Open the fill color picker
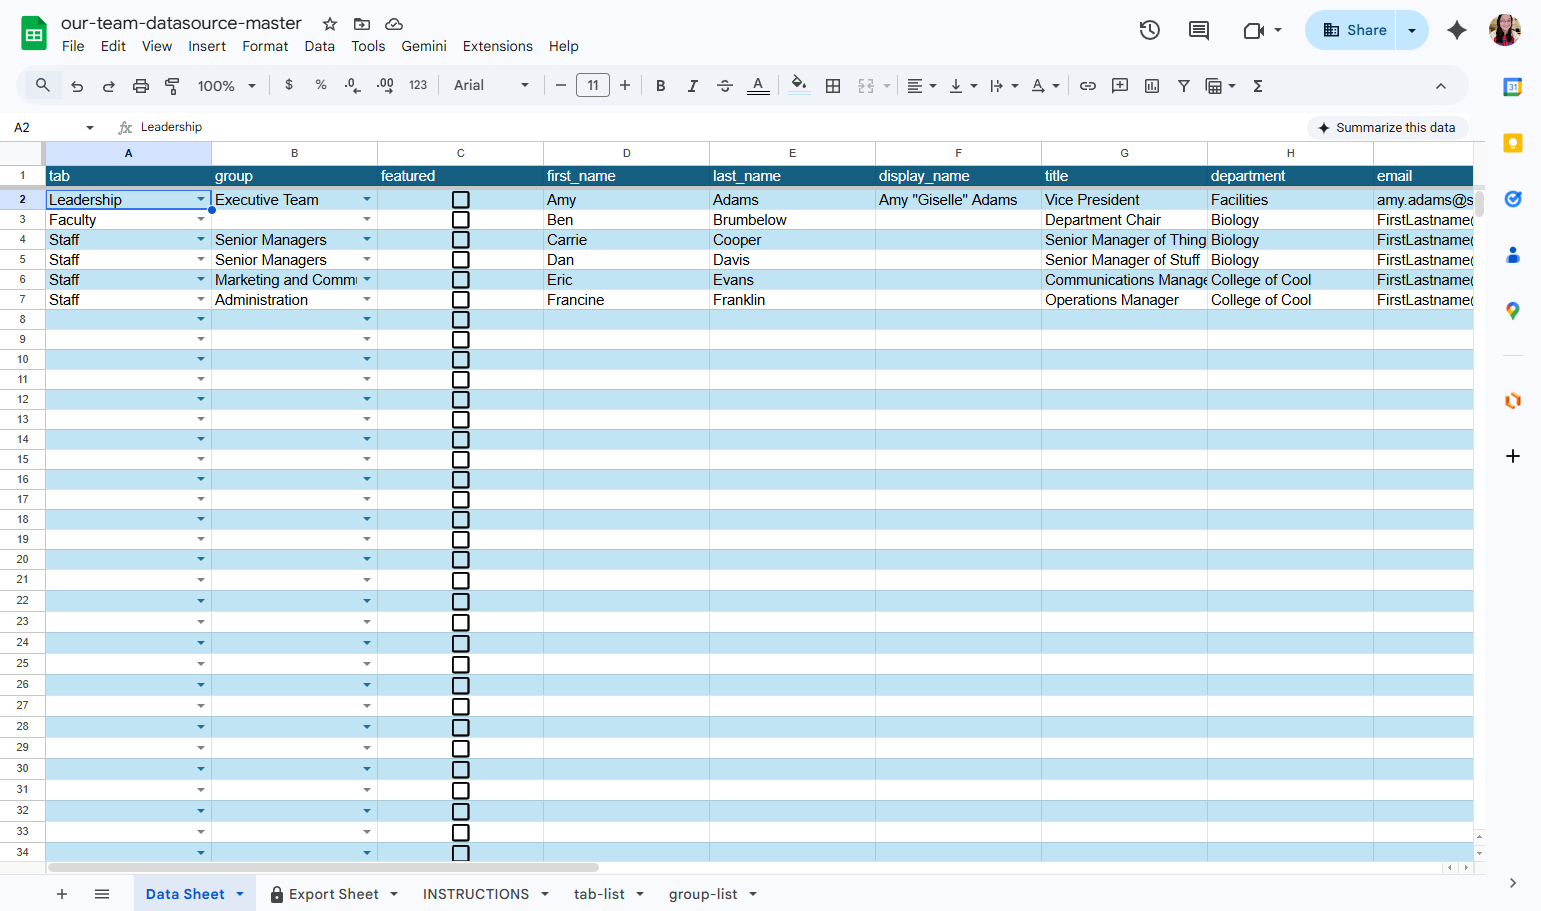This screenshot has height=911, width=1541. pos(798,86)
